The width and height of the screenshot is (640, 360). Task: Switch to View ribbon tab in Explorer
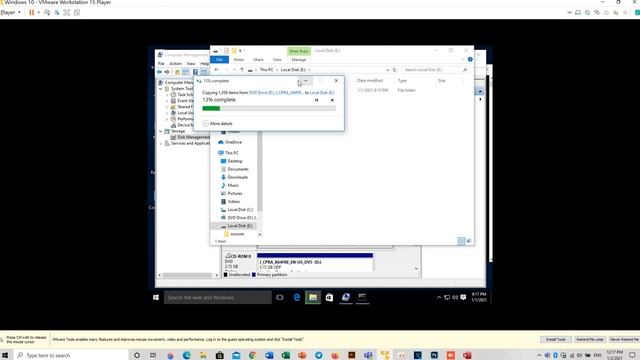pyautogui.click(x=277, y=60)
